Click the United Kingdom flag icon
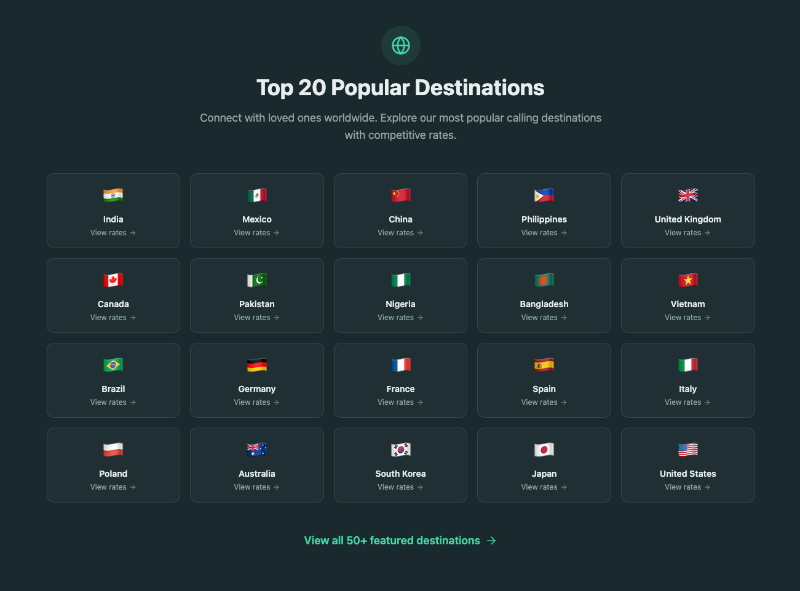Image resolution: width=800 pixels, height=591 pixels. (688, 195)
